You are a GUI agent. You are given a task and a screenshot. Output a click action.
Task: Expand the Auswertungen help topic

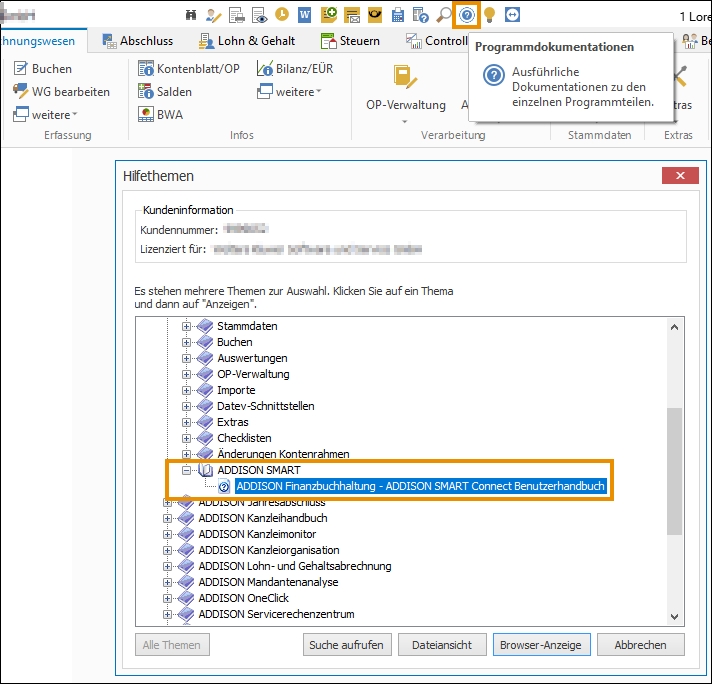coord(186,358)
